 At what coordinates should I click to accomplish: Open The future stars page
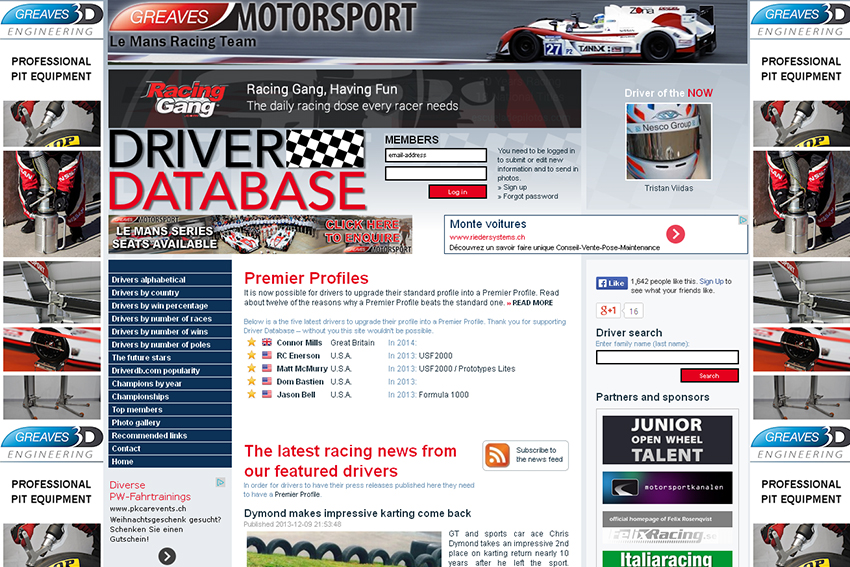point(170,358)
